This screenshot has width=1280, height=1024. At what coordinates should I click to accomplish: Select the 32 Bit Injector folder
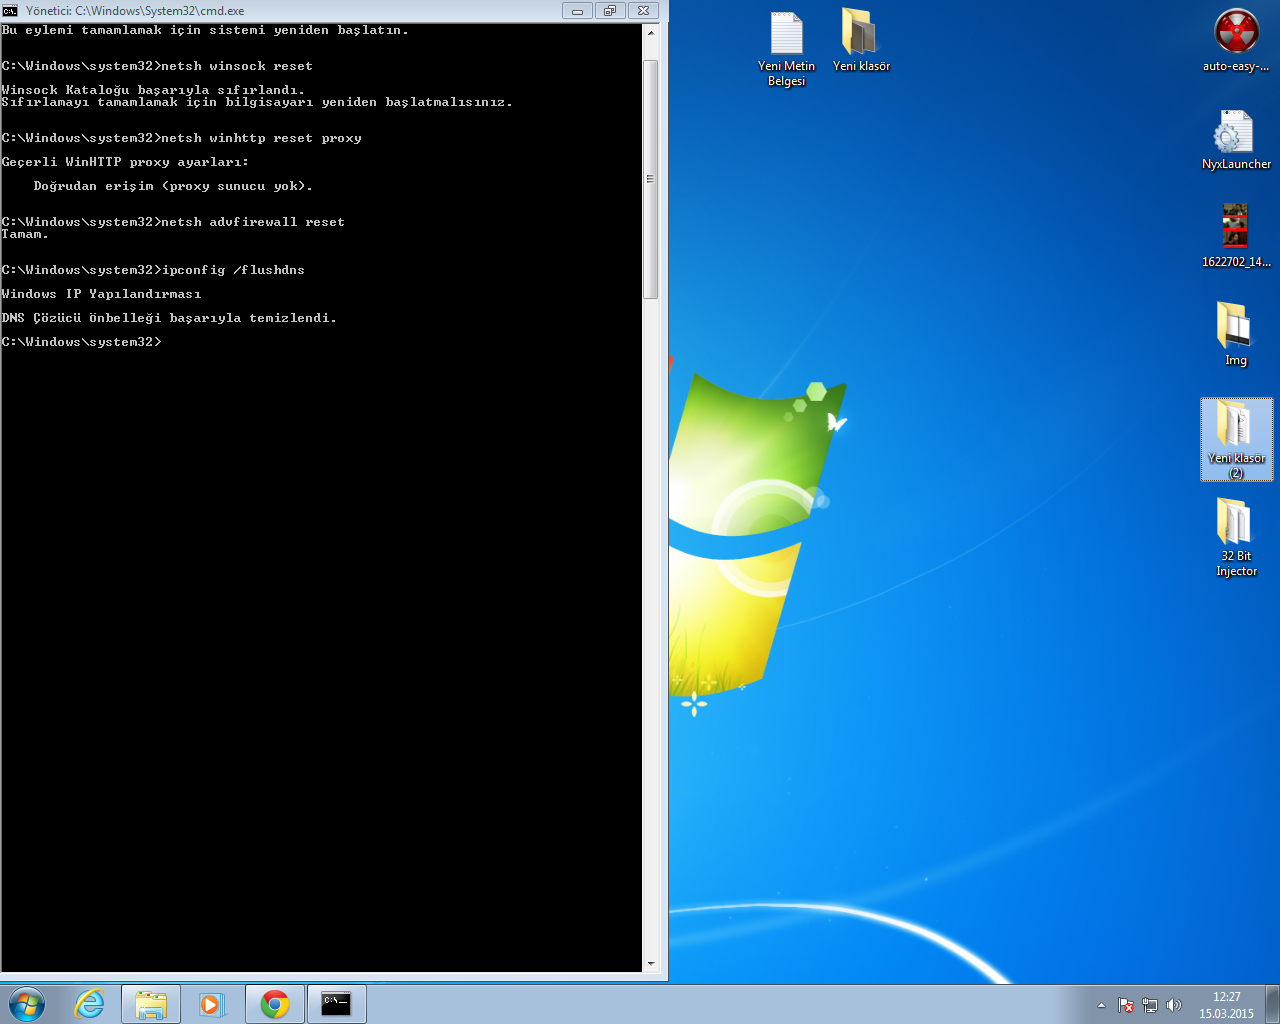[x=1236, y=538]
